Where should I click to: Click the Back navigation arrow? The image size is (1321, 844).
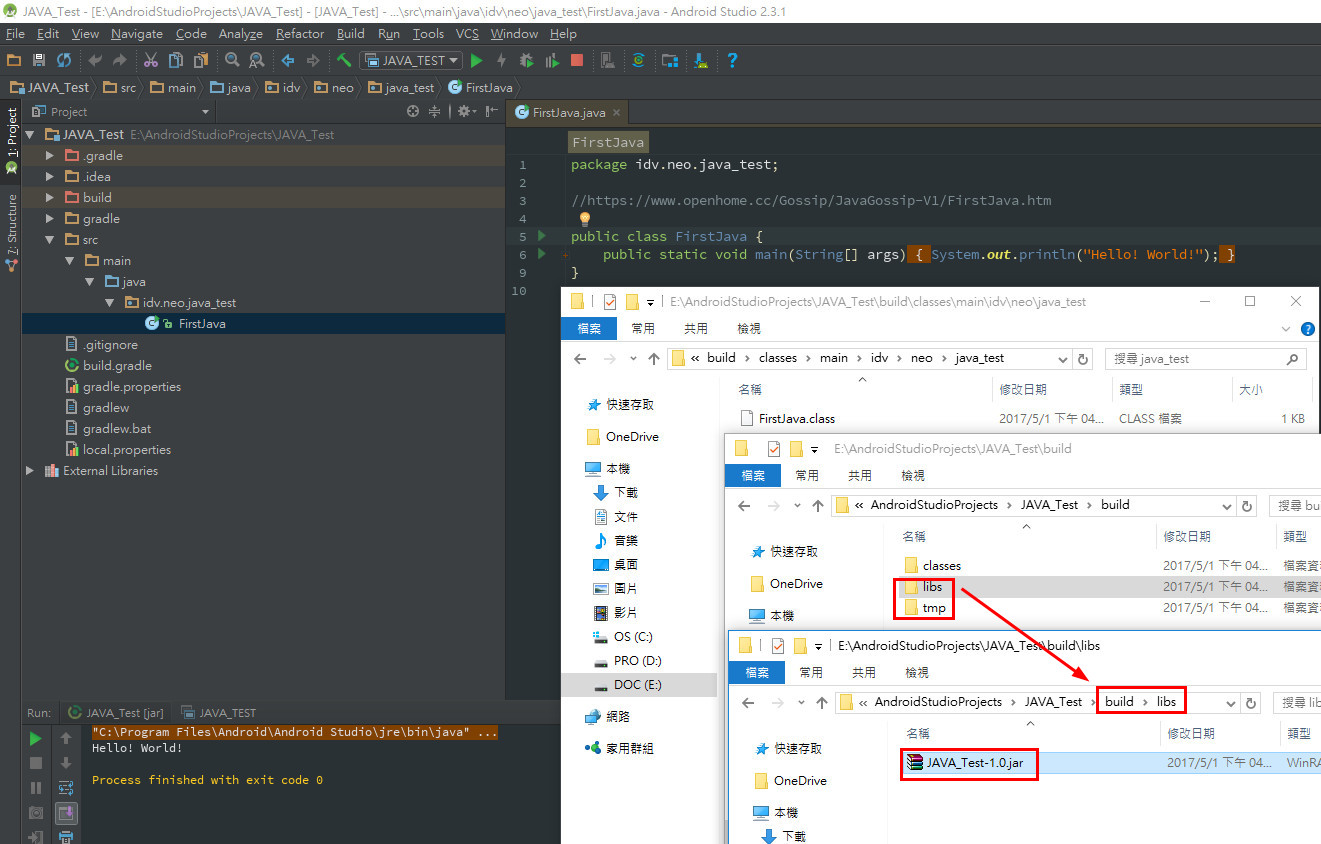[x=288, y=61]
